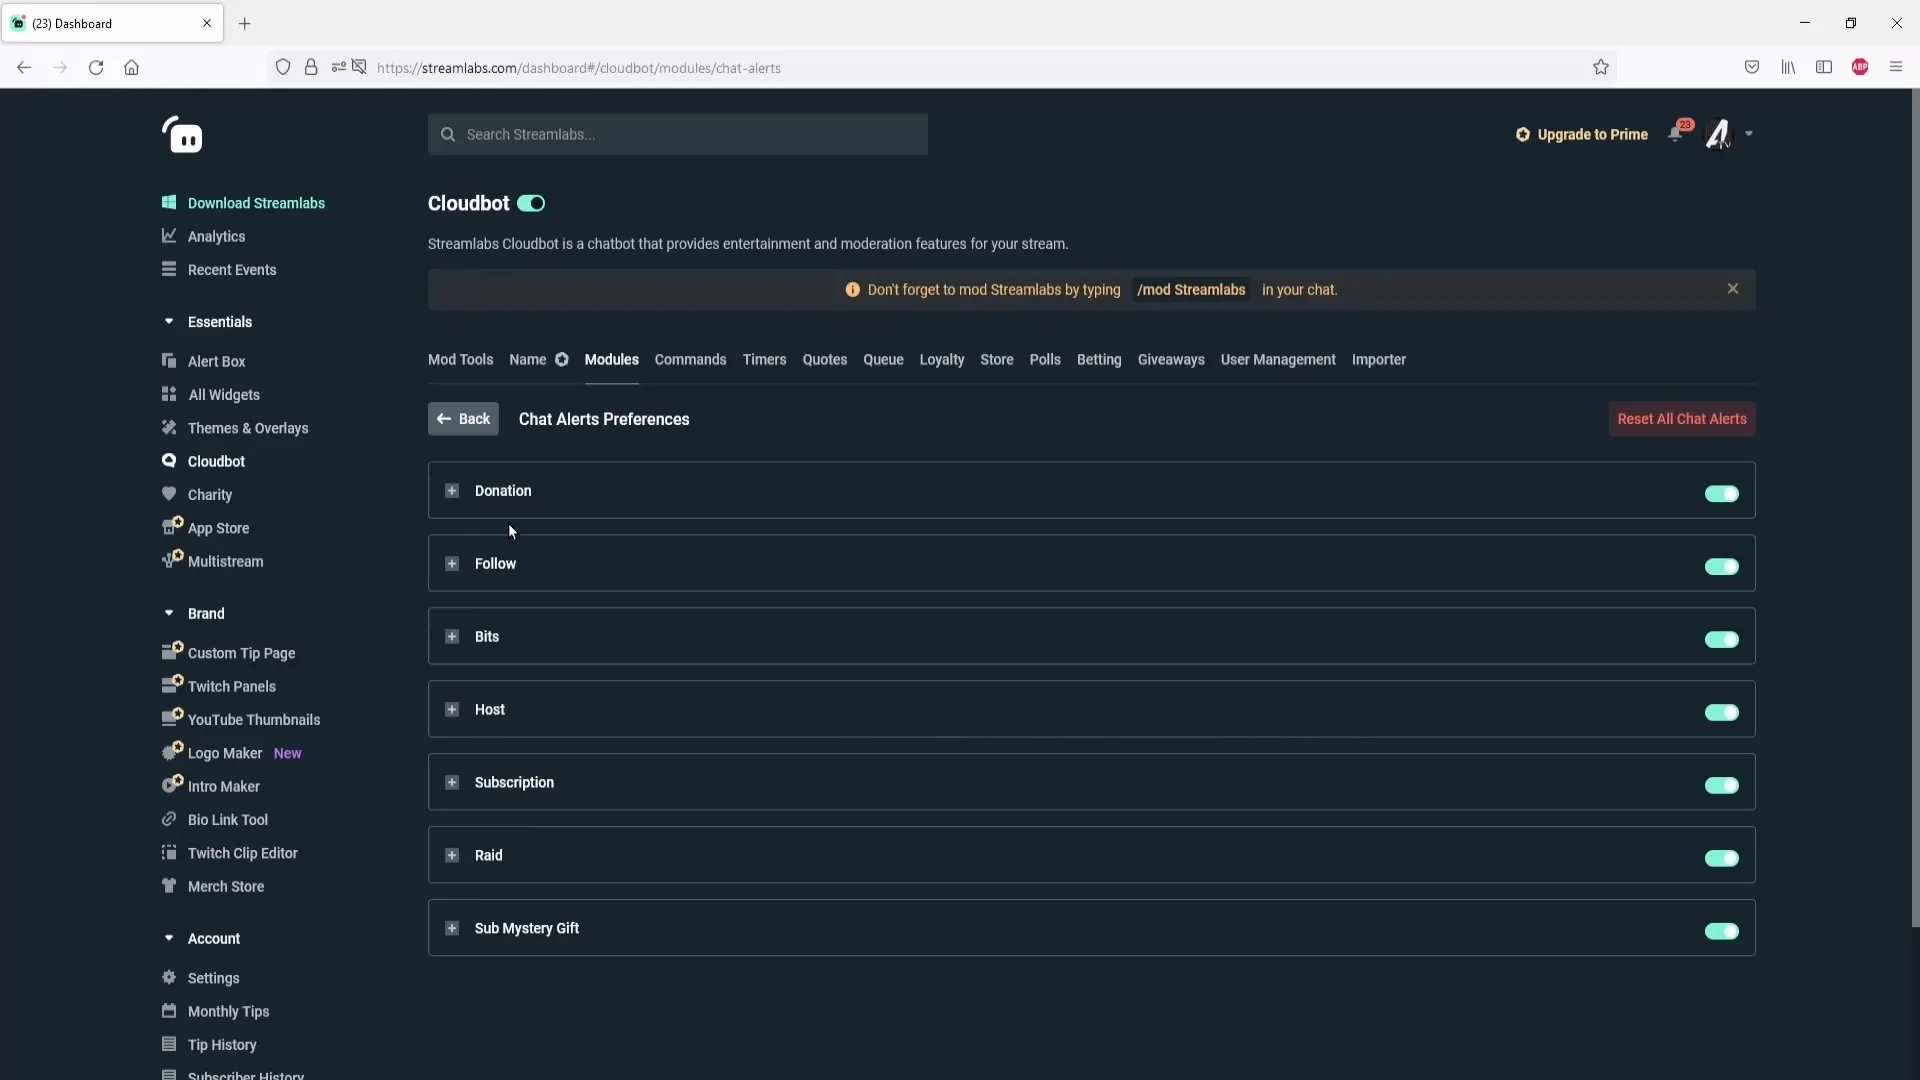
Task: Collapse the Essentials sidebar section
Action: coord(168,321)
